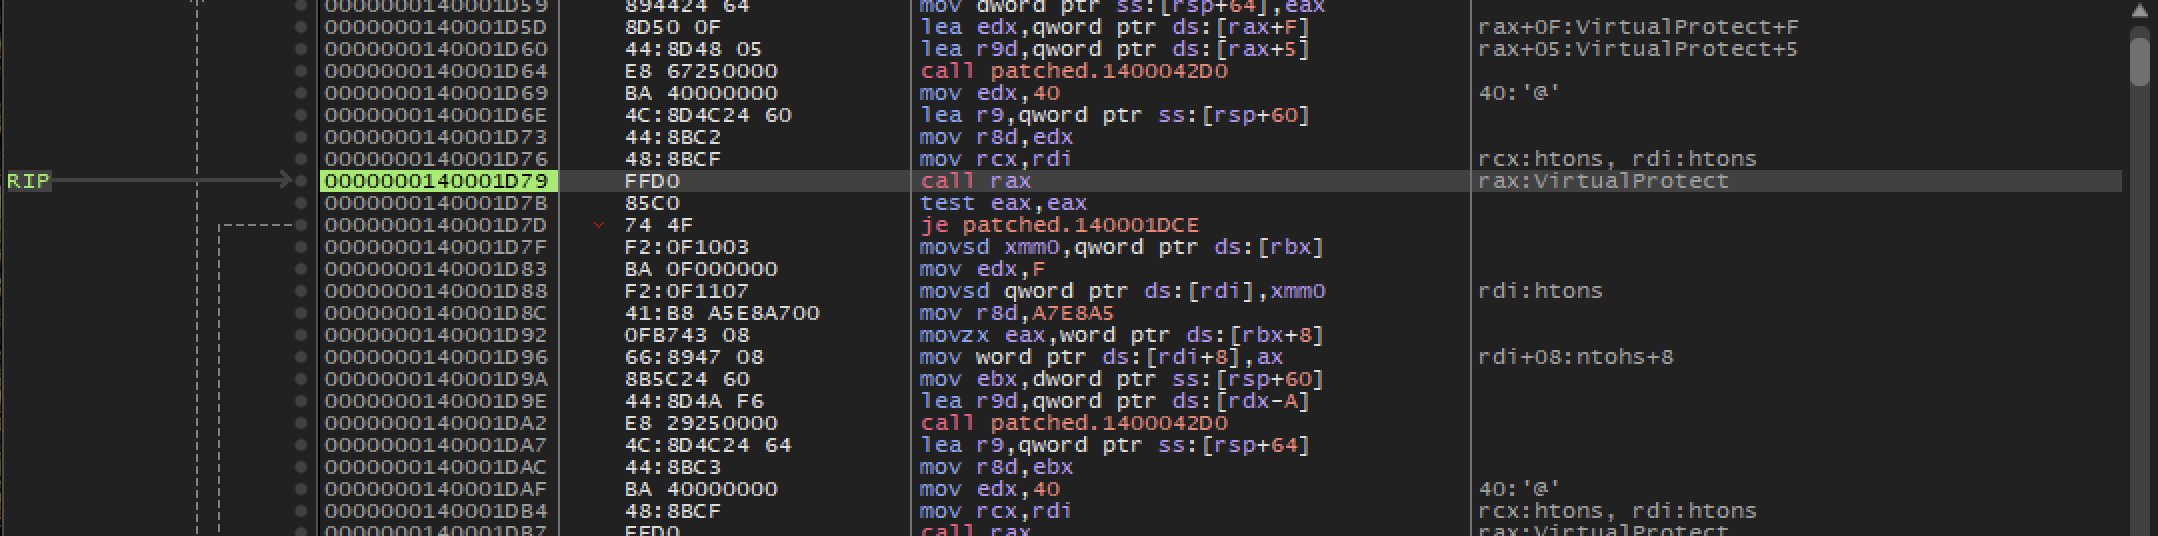The image size is (2158, 536).
Task: Toggle breakpoint dot at address 0000000140001D6E
Action: (x=301, y=115)
